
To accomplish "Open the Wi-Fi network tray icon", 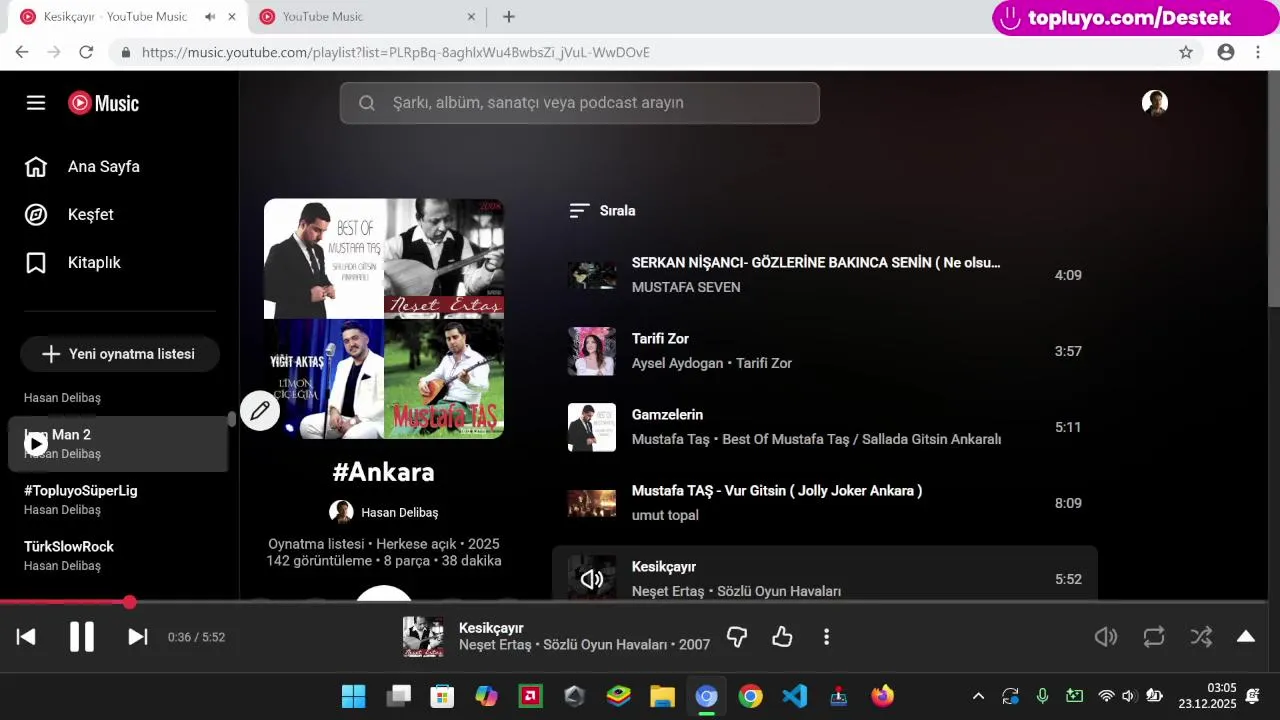I will click(1106, 696).
